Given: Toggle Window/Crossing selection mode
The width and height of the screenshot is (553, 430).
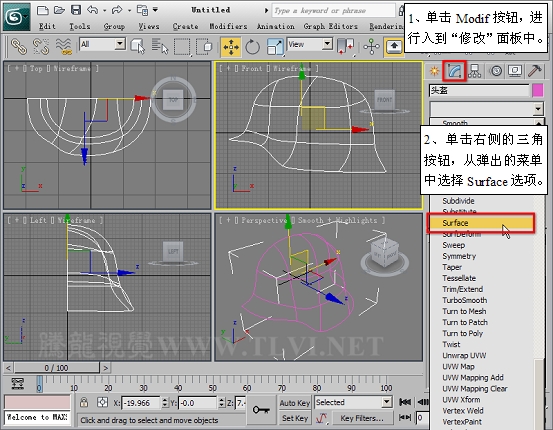Looking at the screenshot, I should pos(204,47).
